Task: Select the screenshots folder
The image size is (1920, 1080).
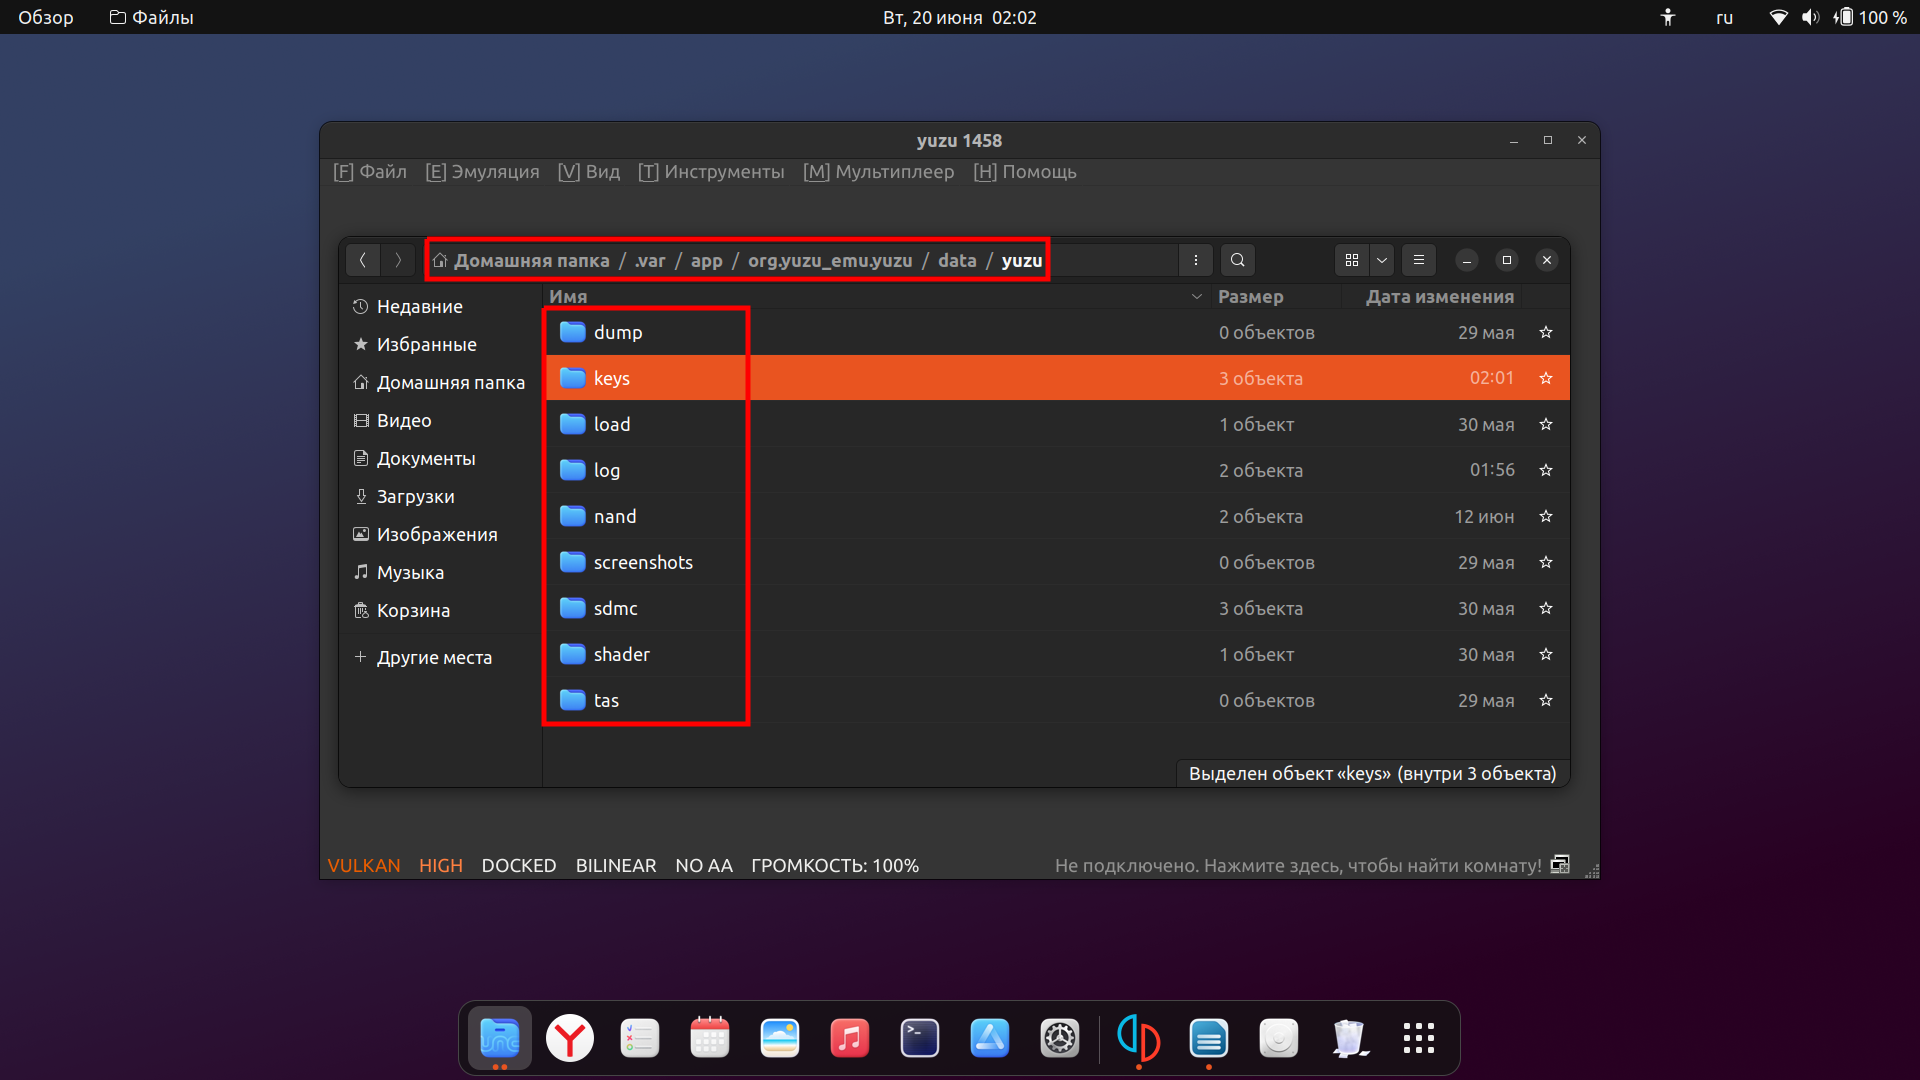Action: (1056, 562)
